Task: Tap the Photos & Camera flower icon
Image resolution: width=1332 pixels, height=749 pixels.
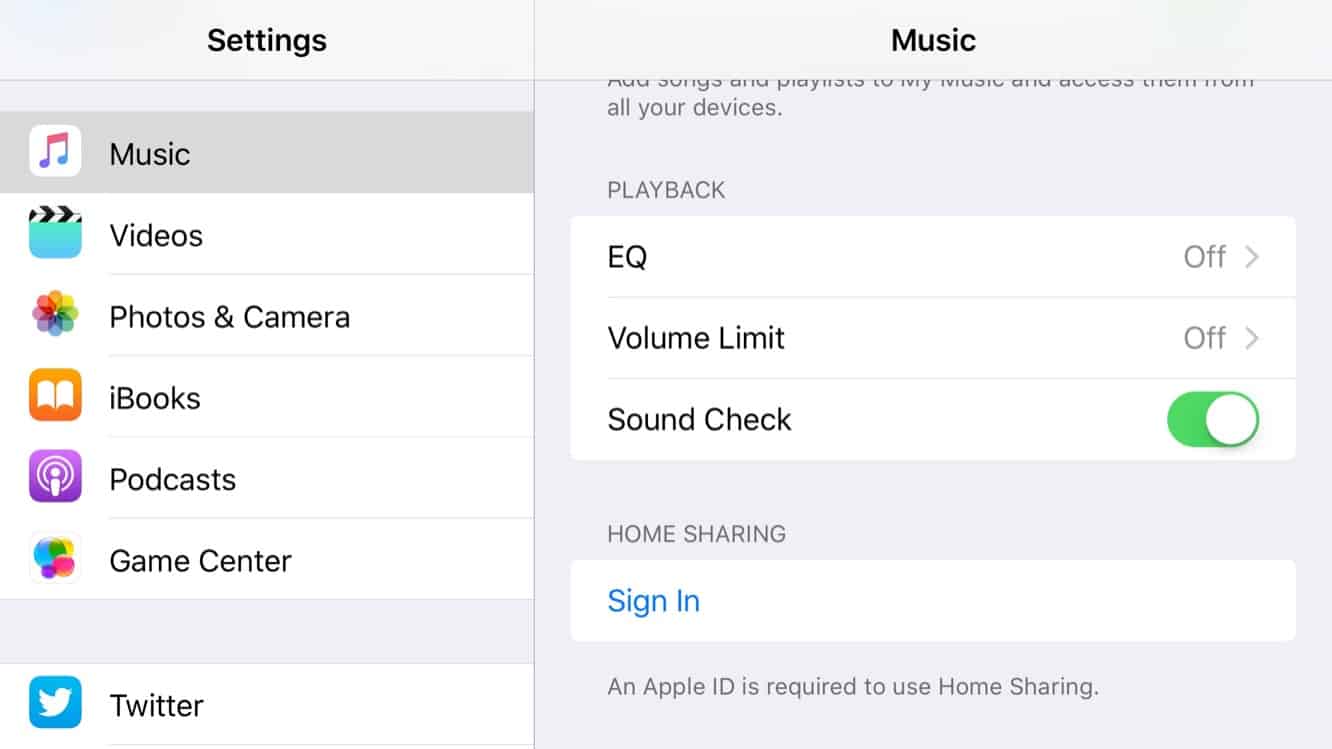Action: (55, 315)
